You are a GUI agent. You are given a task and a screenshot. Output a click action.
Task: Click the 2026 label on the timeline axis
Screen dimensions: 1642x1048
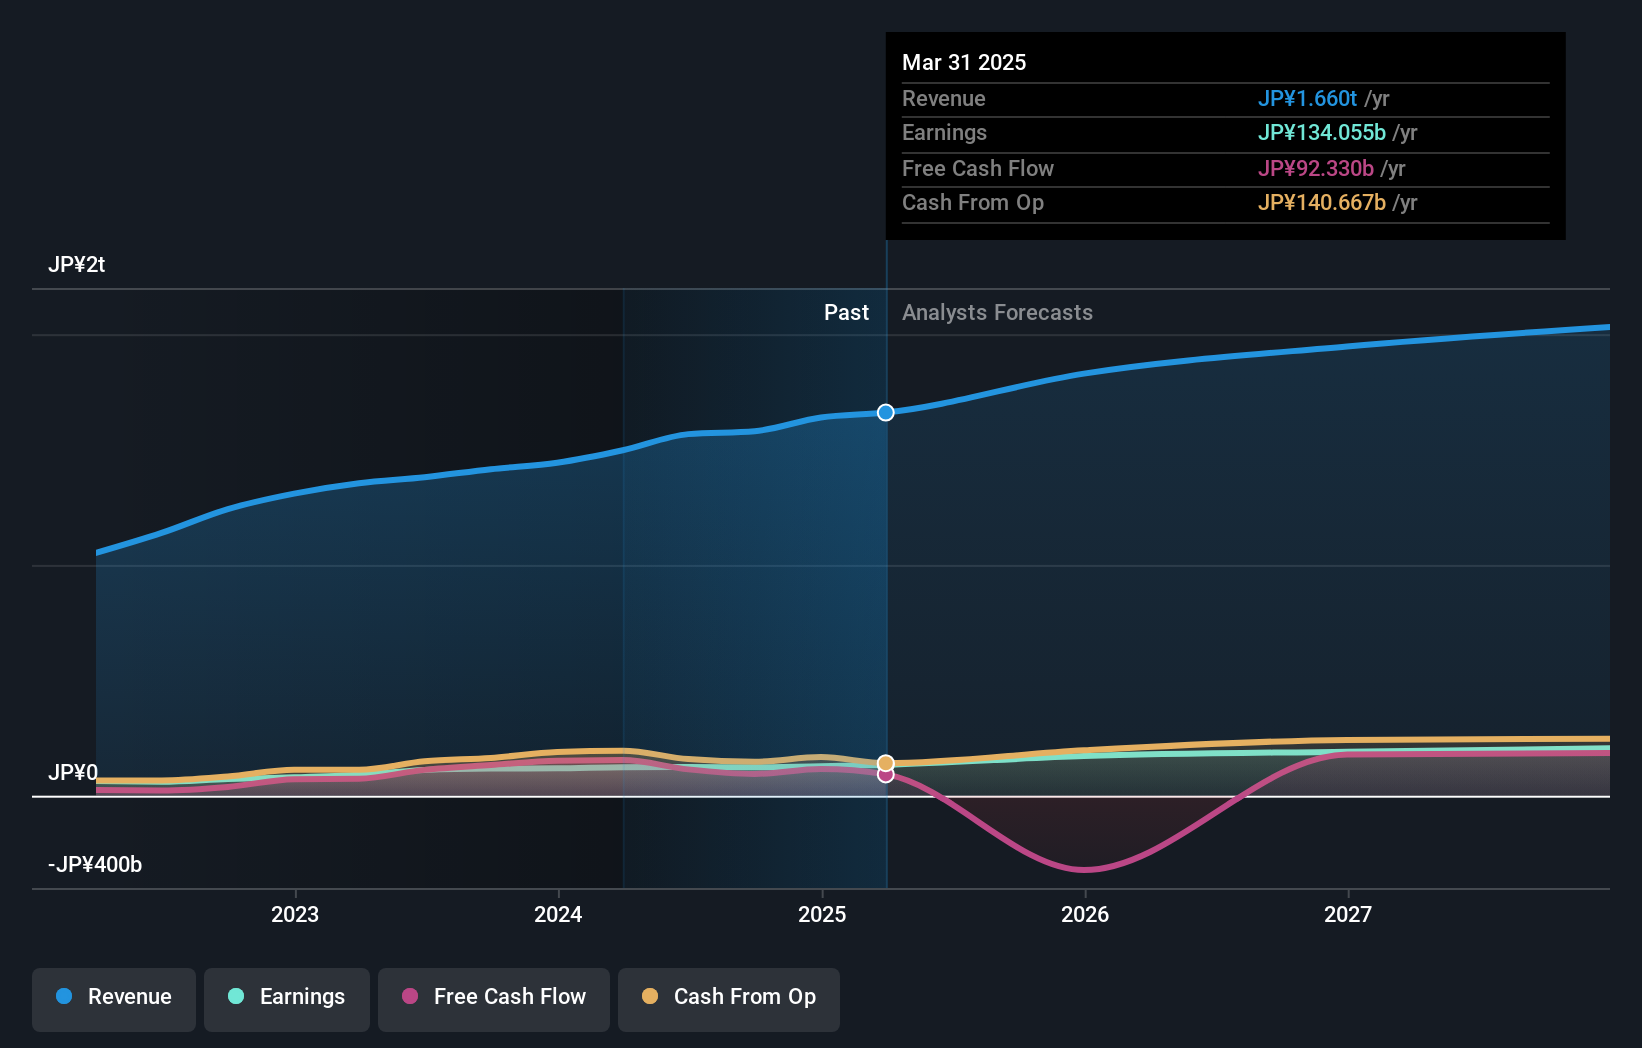point(1086,914)
